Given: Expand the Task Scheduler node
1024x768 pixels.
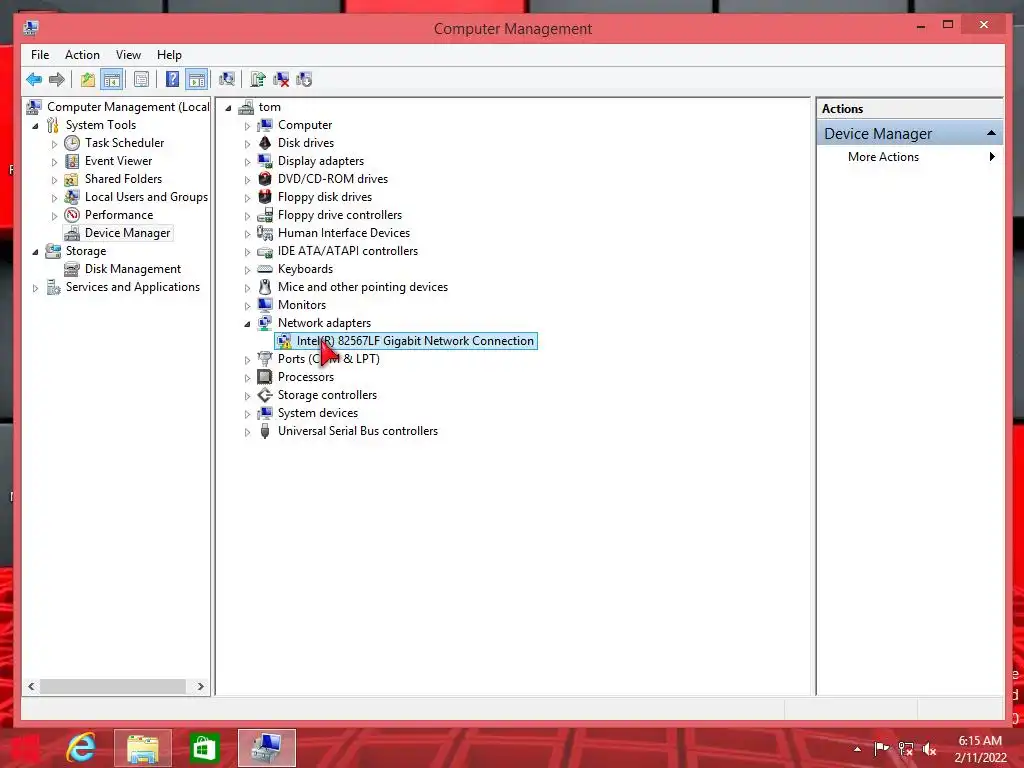Looking at the screenshot, I should tap(54, 144).
